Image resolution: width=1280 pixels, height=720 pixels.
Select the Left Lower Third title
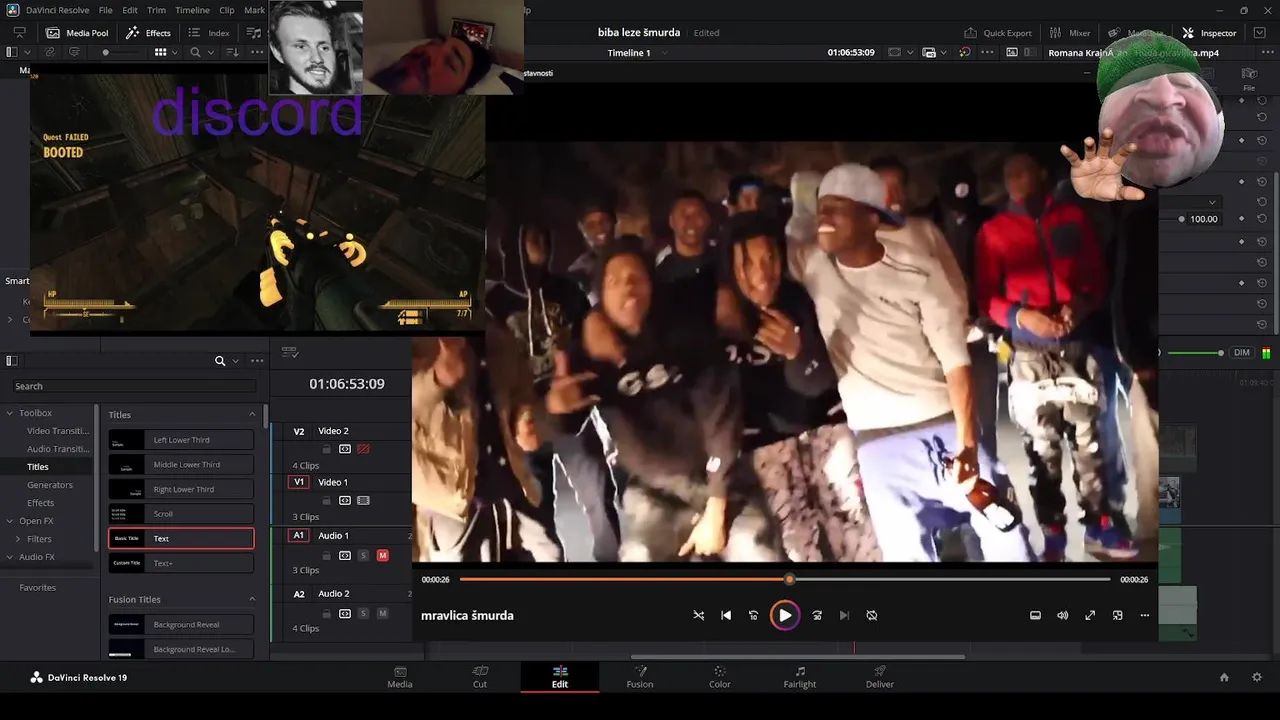point(181,440)
